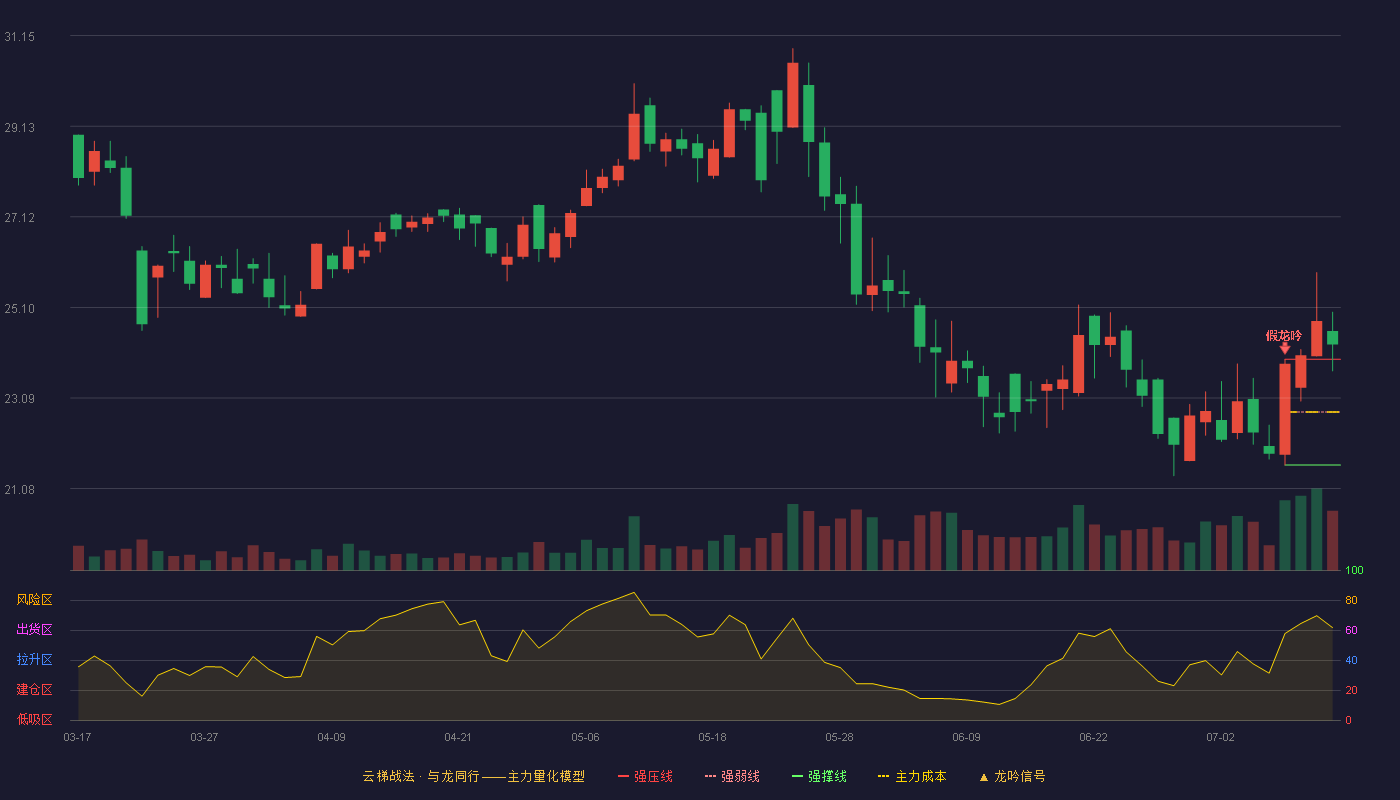Viewport: 1400px width, 800px height.
Task: Click the 23.09 price axis label
Action: click(x=19, y=399)
